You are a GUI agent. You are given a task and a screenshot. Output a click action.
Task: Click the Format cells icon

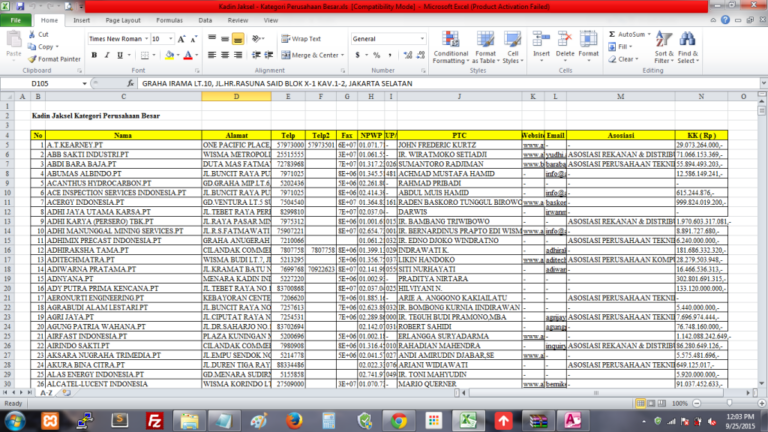coord(588,40)
